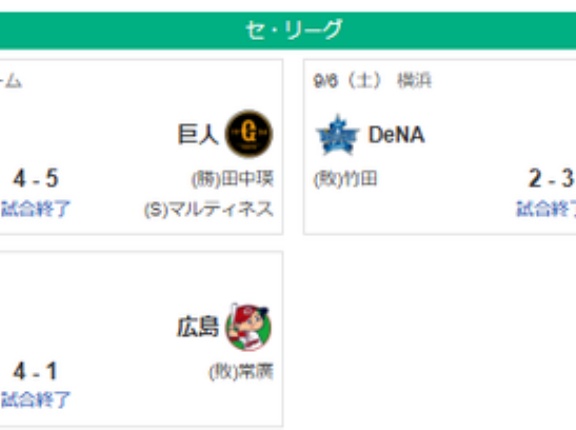Click the Hiroshima Carp mascot logo
The height and width of the screenshot is (430, 576).
click(x=248, y=327)
